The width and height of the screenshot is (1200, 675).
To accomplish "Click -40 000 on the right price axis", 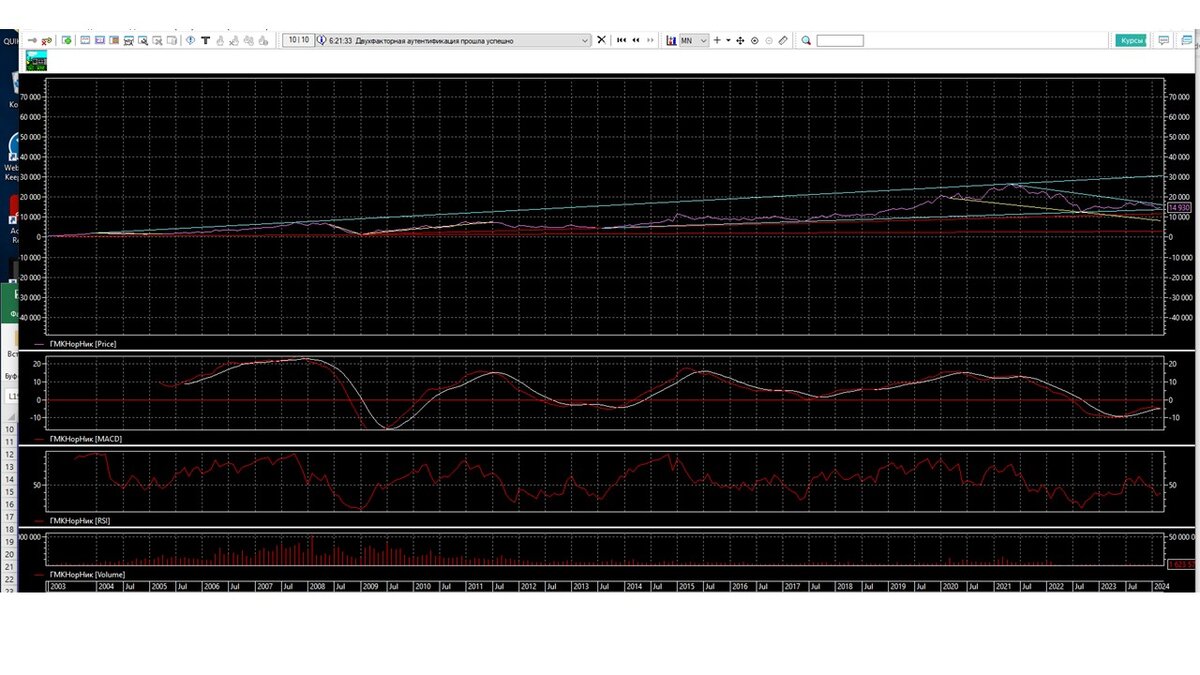I will (x=1179, y=317).
